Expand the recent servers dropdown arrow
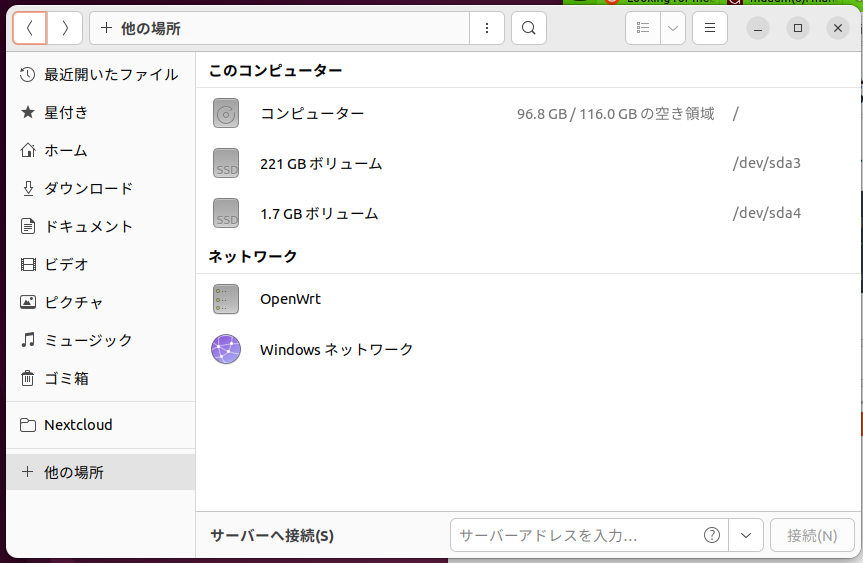The width and height of the screenshot is (863, 563). (746, 535)
